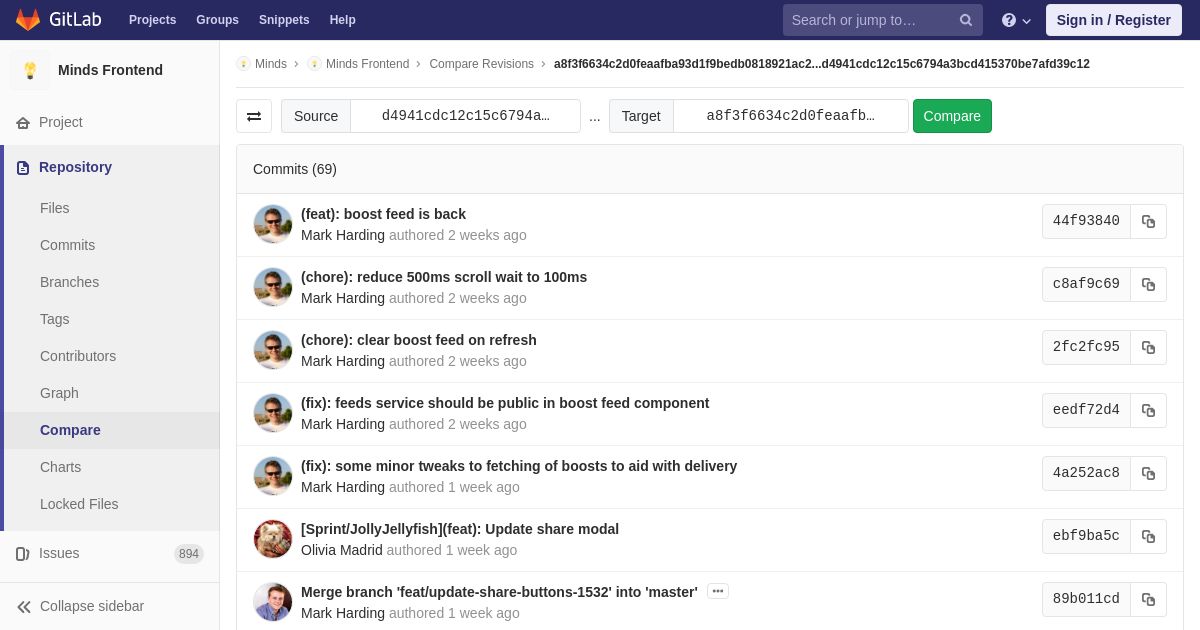The image size is (1200, 630).
Task: Copy commit SHA 44f93840
Action: [x=1148, y=222]
